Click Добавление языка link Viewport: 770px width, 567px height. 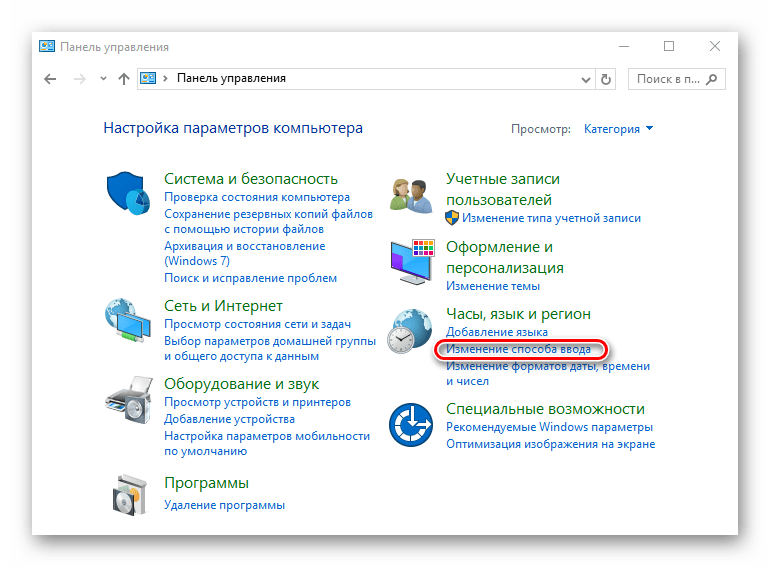pos(497,332)
